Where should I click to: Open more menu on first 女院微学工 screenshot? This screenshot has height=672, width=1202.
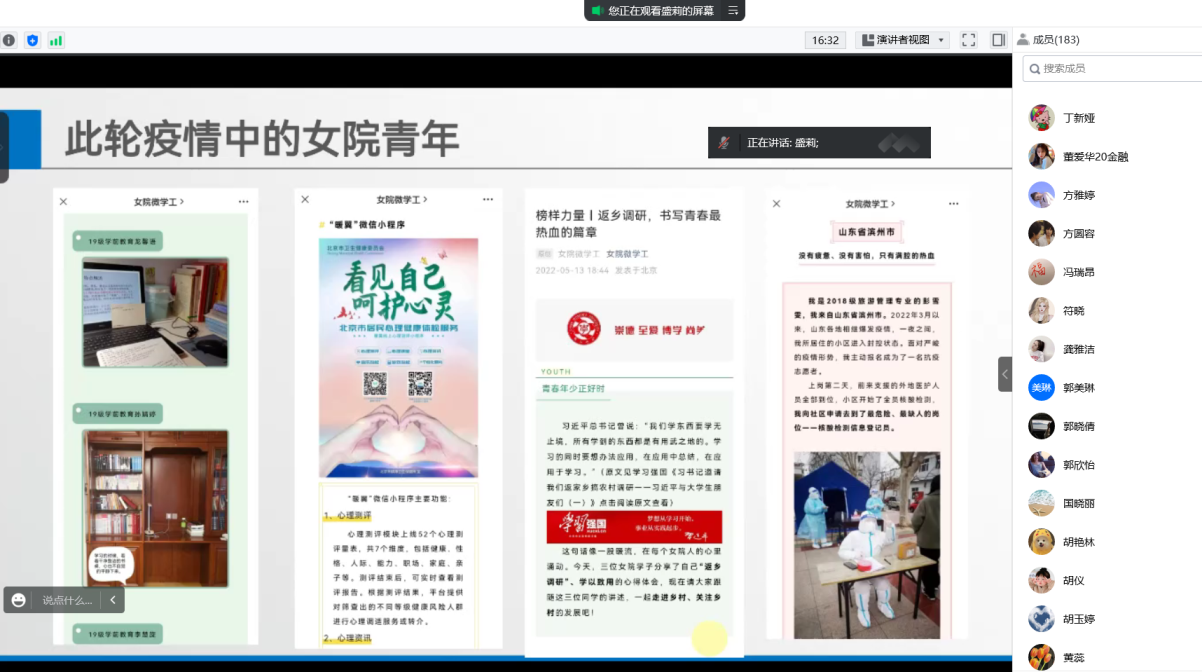point(243,201)
